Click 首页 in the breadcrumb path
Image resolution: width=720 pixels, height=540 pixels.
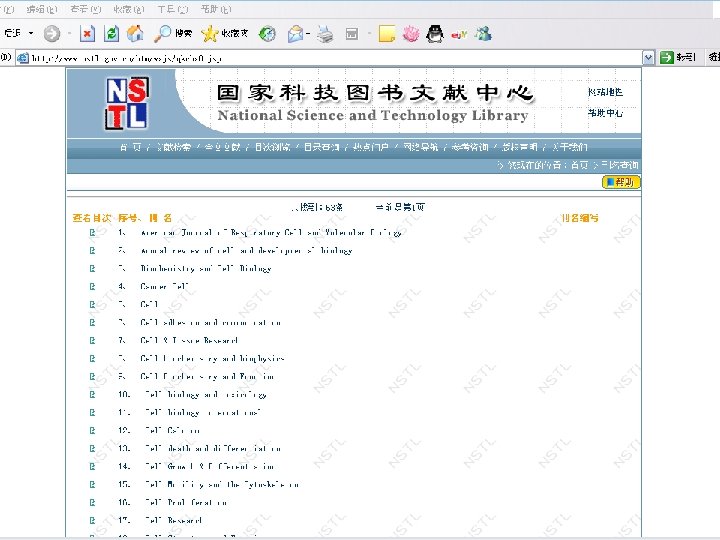579,165
